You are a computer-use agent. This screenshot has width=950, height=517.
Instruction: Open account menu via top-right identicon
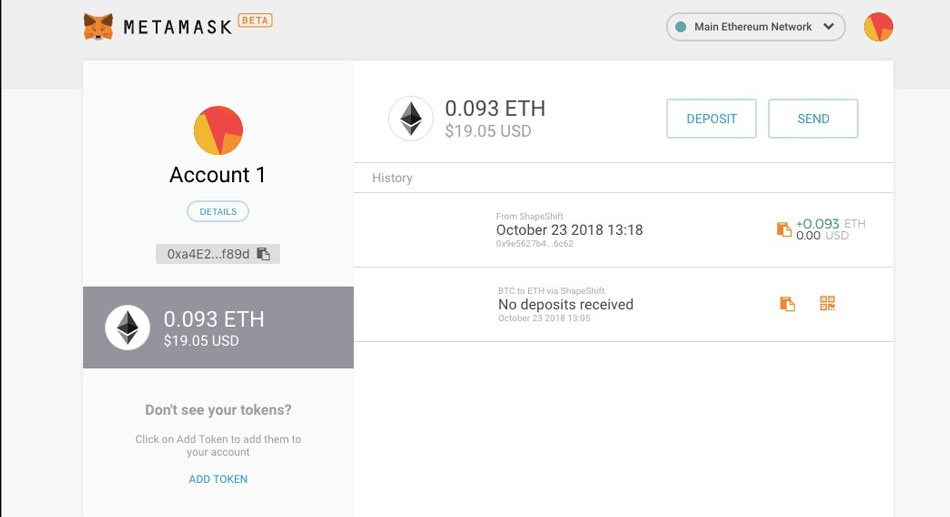point(878,27)
